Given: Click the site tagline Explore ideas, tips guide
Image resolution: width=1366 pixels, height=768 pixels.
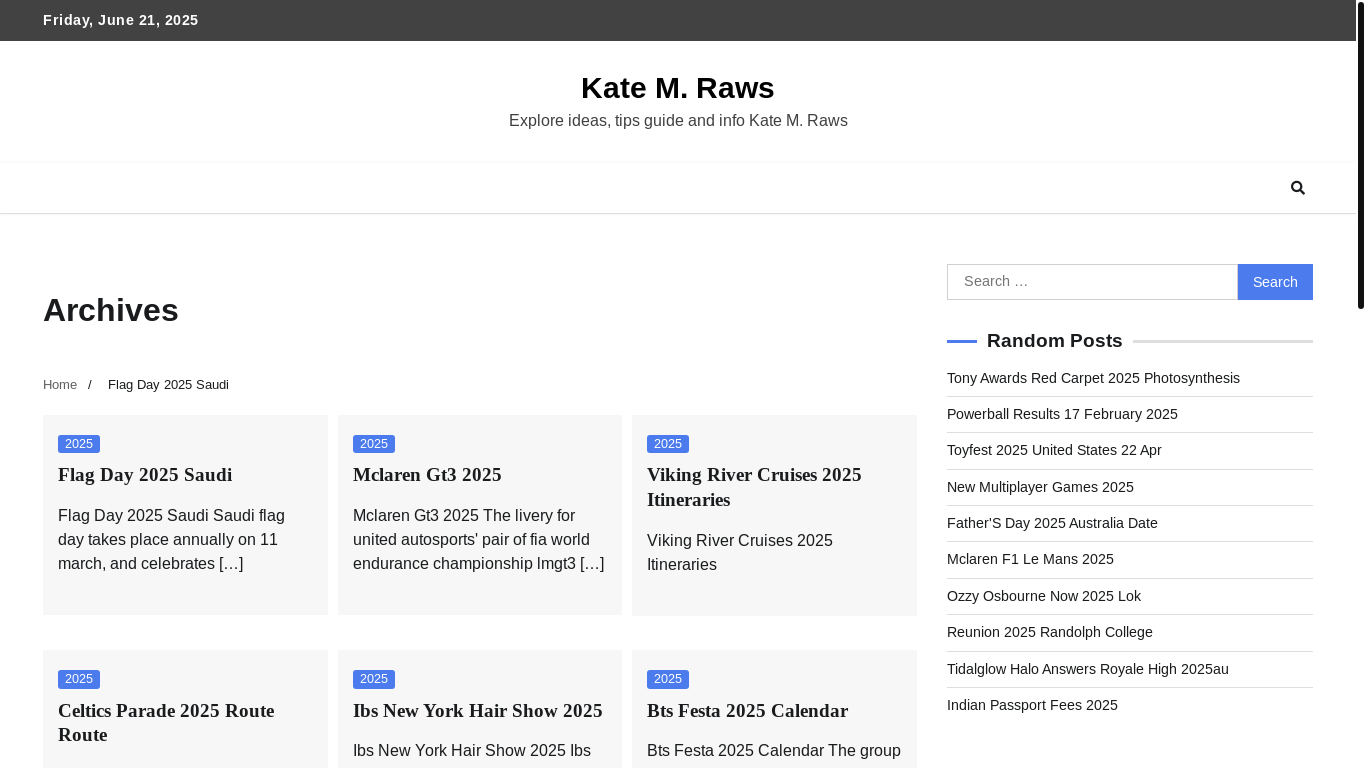Looking at the screenshot, I should click(678, 121).
